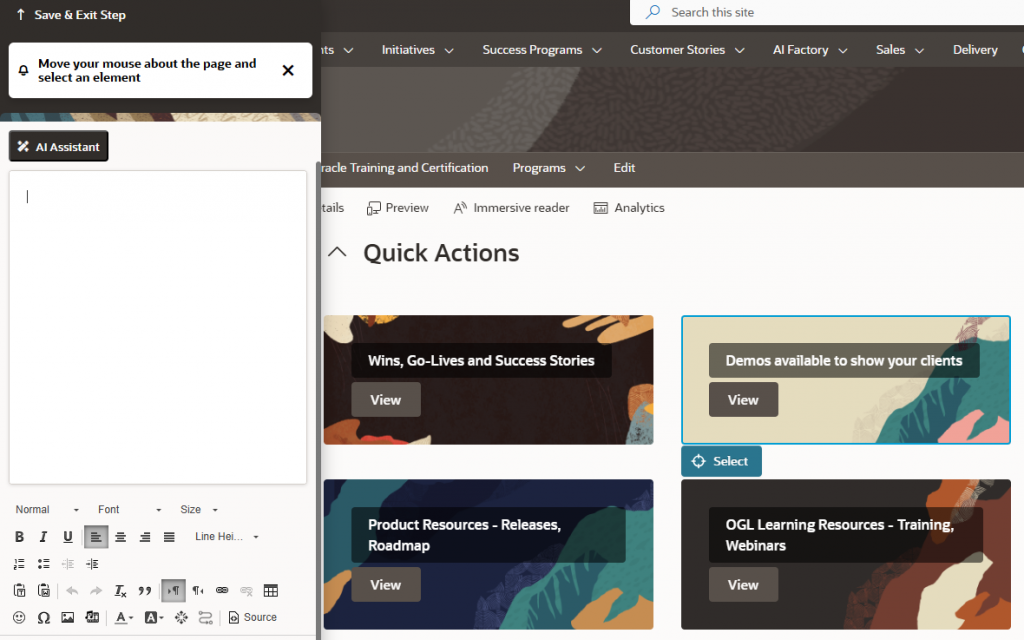Toggle underline formatting in the editor
The image size is (1024, 640).
[67, 537]
